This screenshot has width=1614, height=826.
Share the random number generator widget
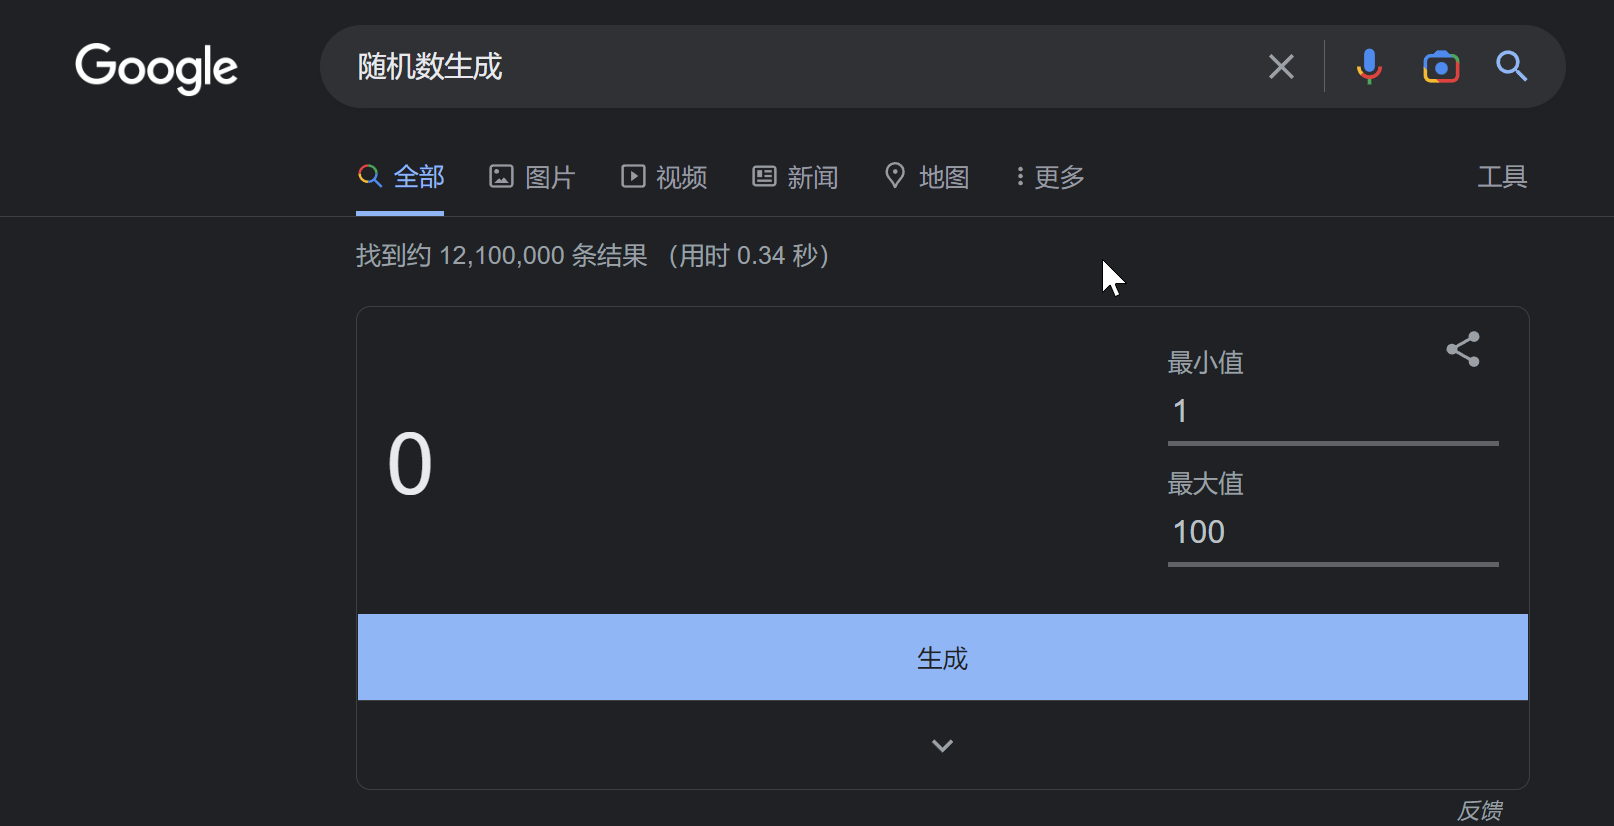[1463, 349]
